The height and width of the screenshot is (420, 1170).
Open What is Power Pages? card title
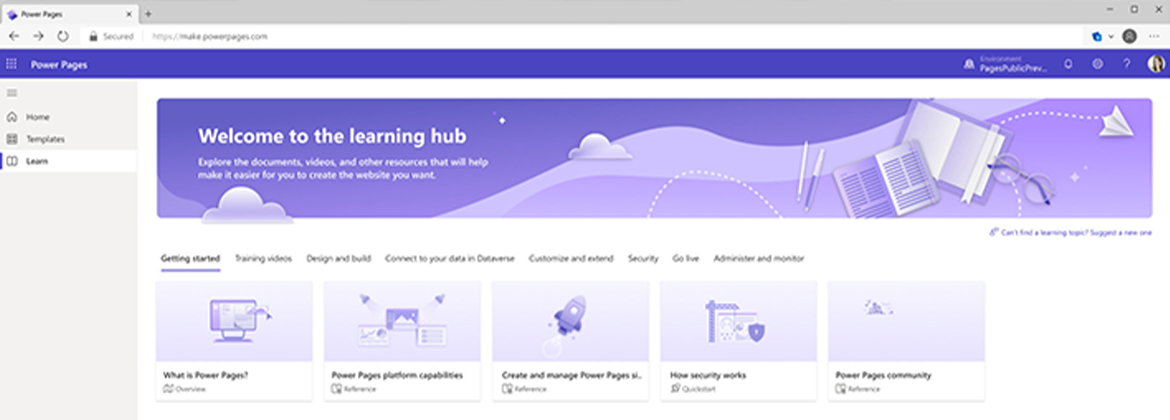pos(206,375)
